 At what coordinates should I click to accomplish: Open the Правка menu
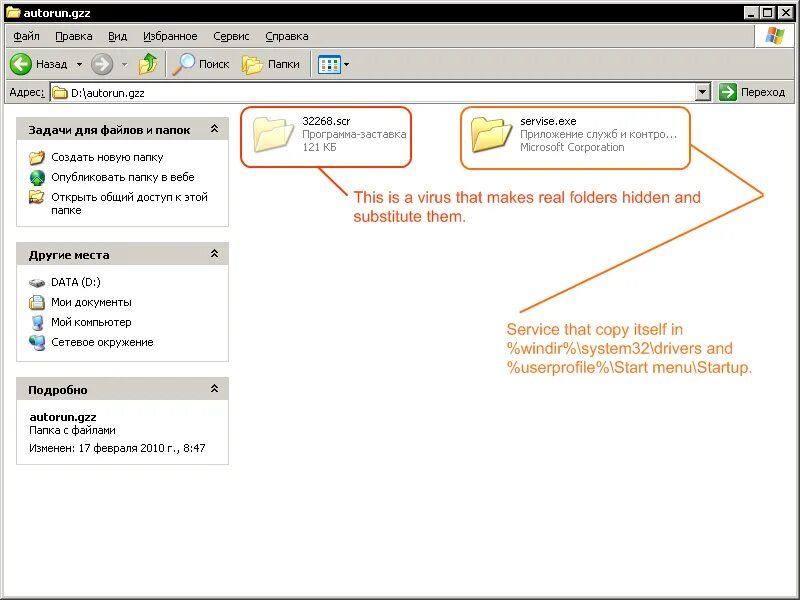point(73,36)
